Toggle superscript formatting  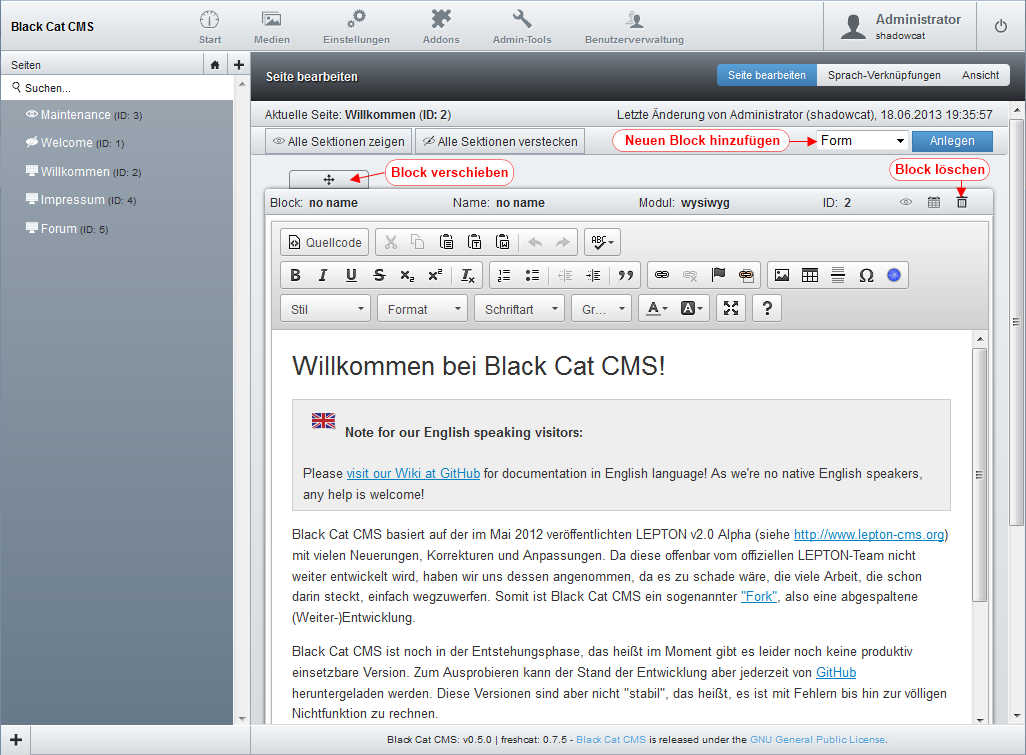click(x=435, y=275)
